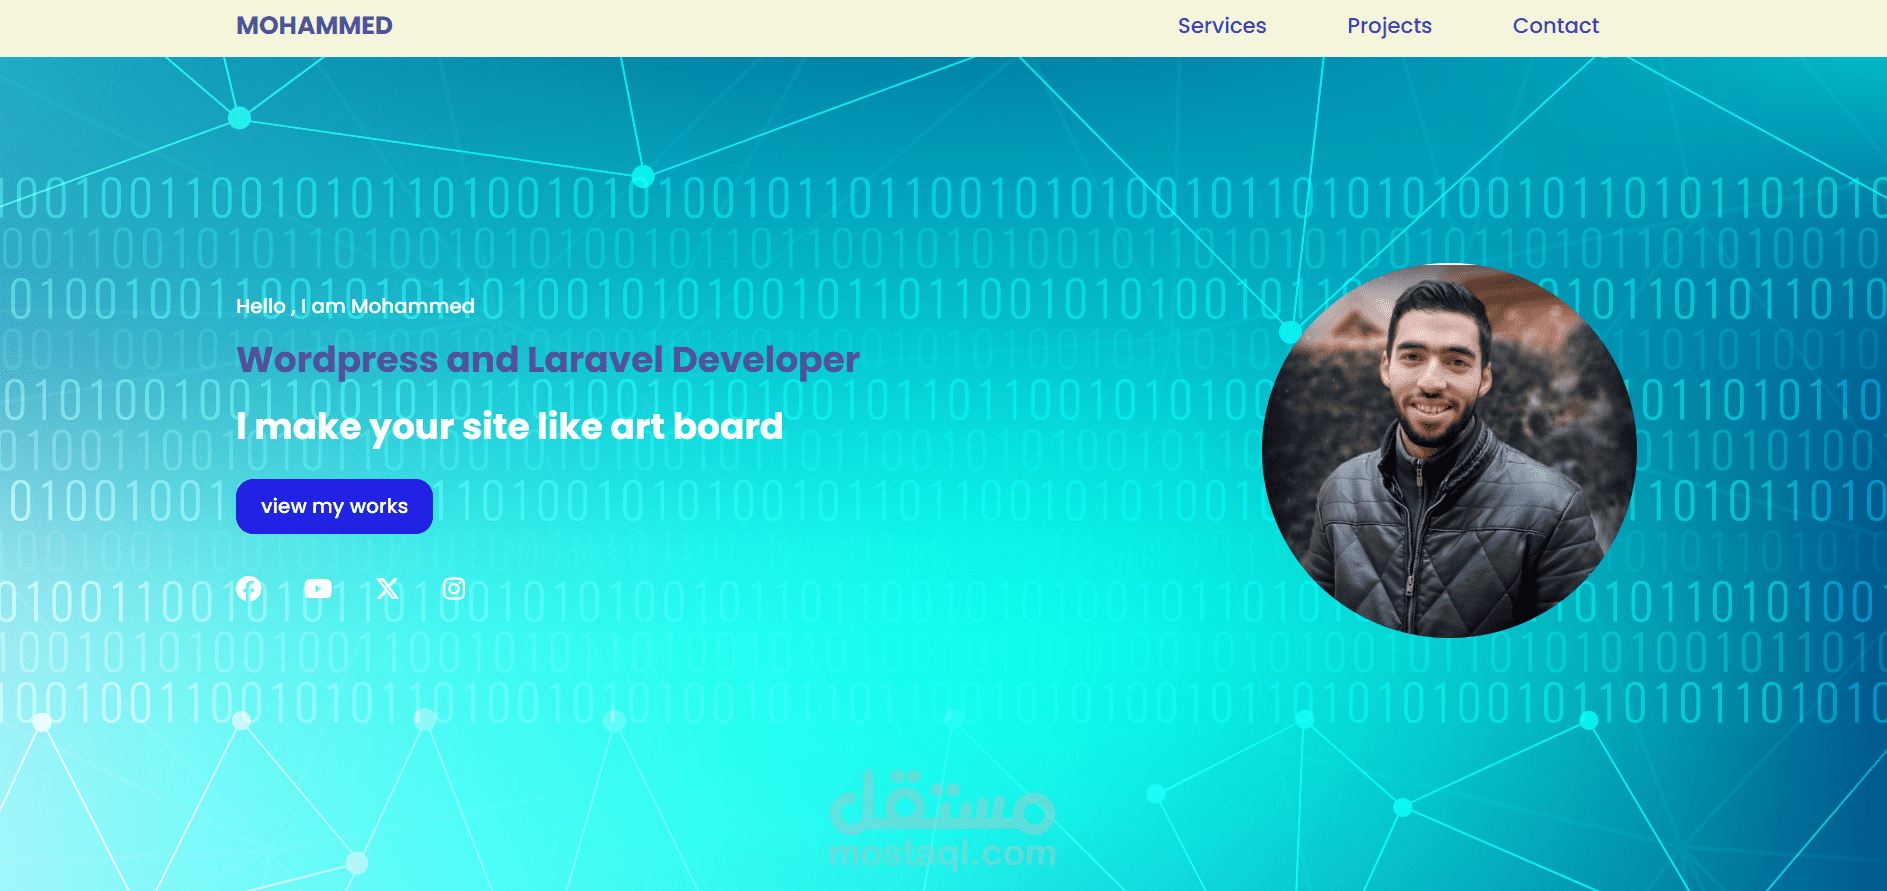The width and height of the screenshot is (1887, 891).
Task: Go to the Contact nav link
Action: coord(1556,26)
